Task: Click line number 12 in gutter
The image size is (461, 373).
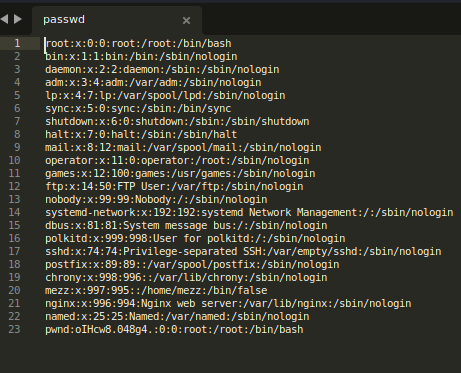Action: click(x=14, y=186)
